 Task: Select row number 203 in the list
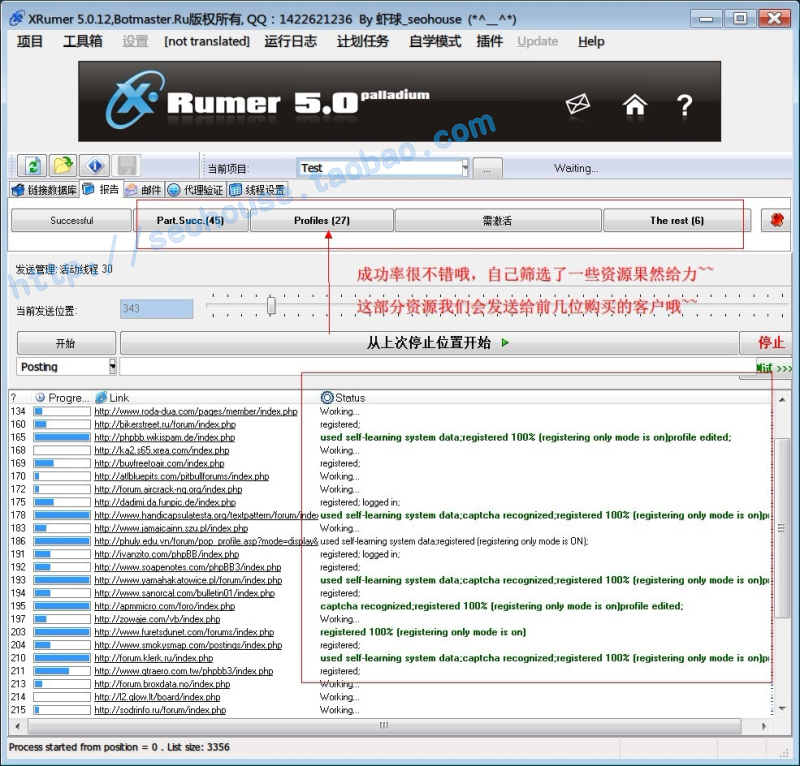pyautogui.click(x=18, y=632)
